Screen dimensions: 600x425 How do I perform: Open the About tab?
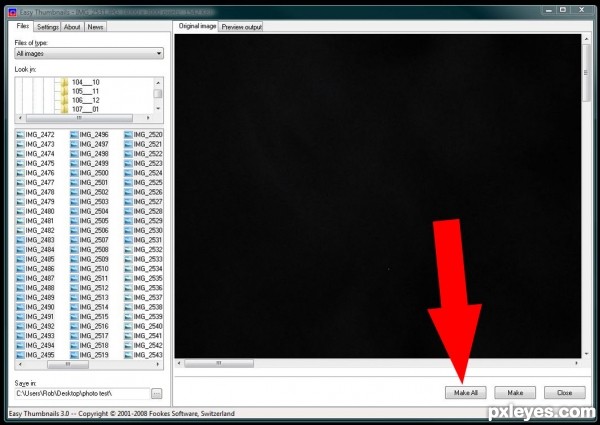tap(72, 27)
